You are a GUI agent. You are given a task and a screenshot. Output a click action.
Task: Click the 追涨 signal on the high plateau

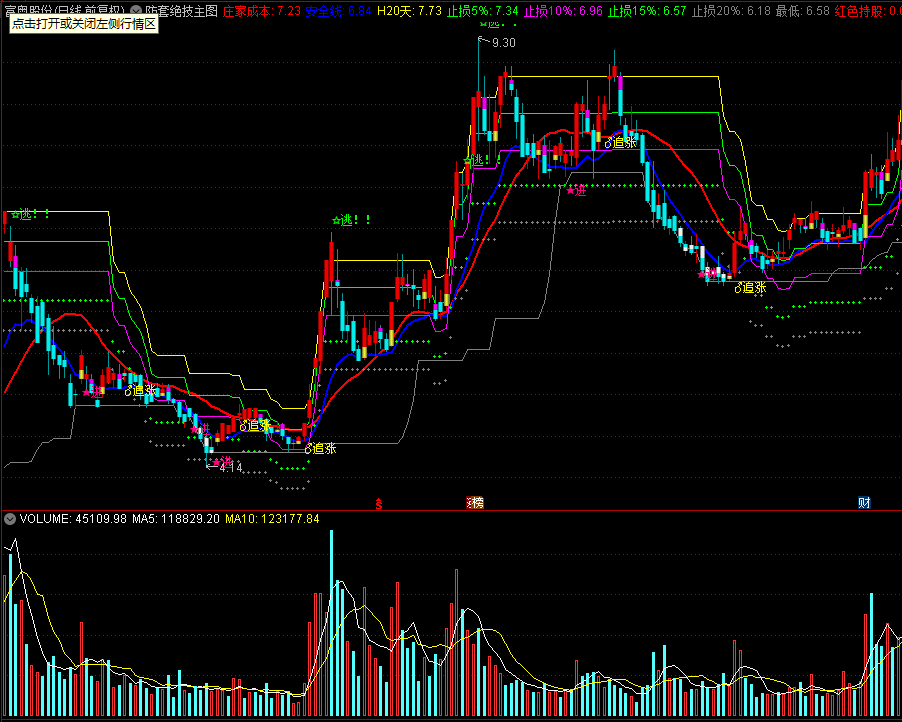coord(621,142)
